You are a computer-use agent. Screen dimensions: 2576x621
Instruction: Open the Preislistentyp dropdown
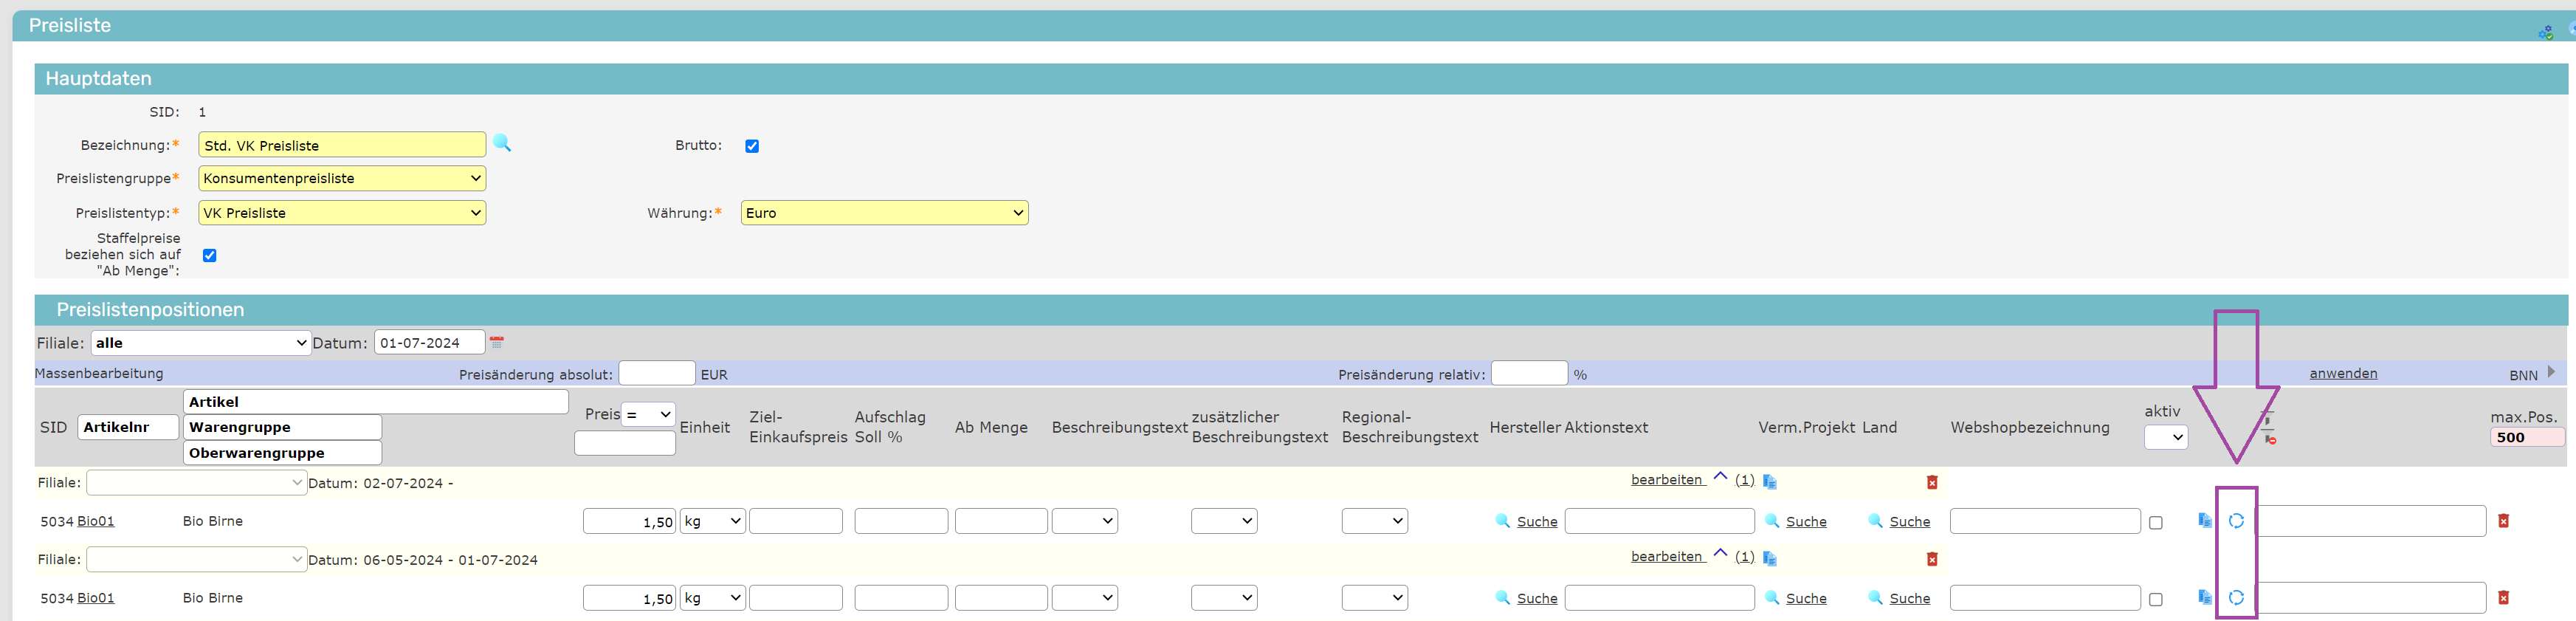(342, 213)
